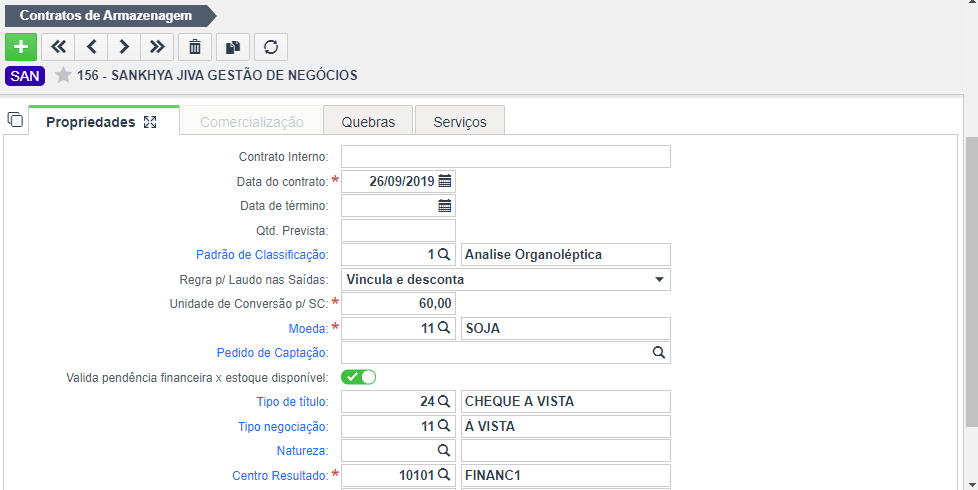Click the À VISTA description field
The image size is (978, 490).
pos(566,426)
